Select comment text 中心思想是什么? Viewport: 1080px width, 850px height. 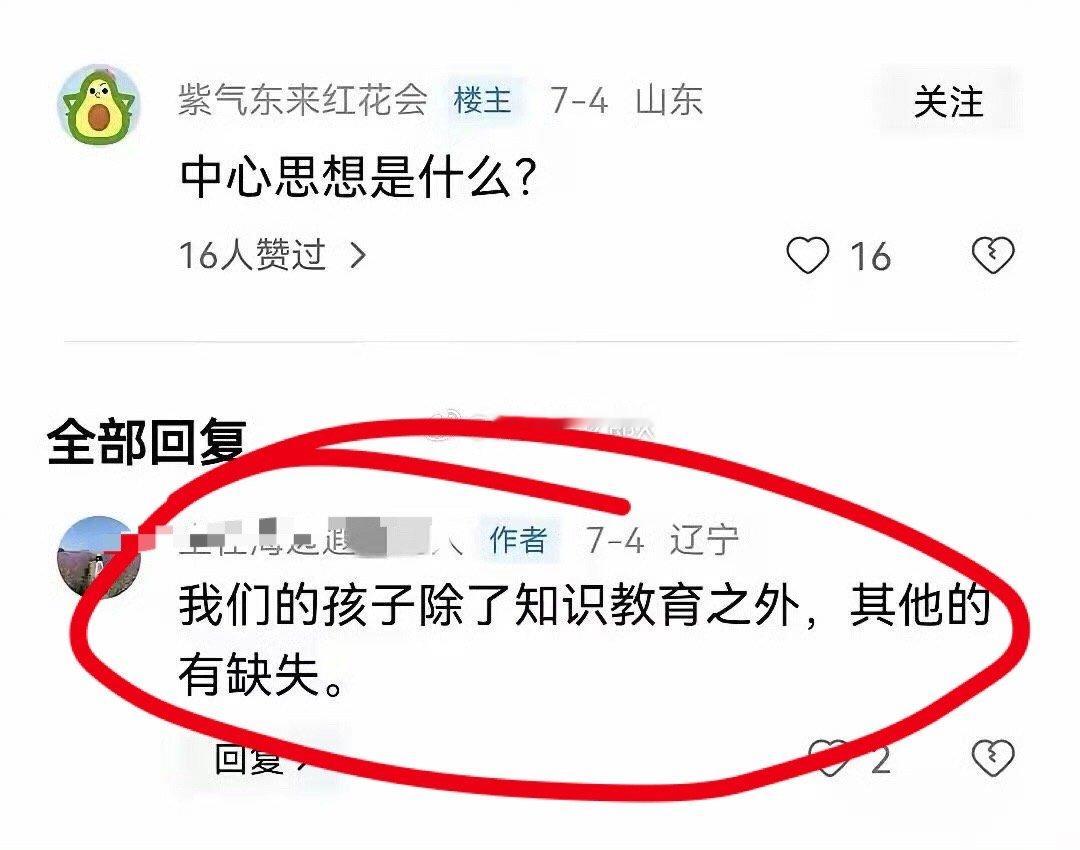click(x=358, y=178)
